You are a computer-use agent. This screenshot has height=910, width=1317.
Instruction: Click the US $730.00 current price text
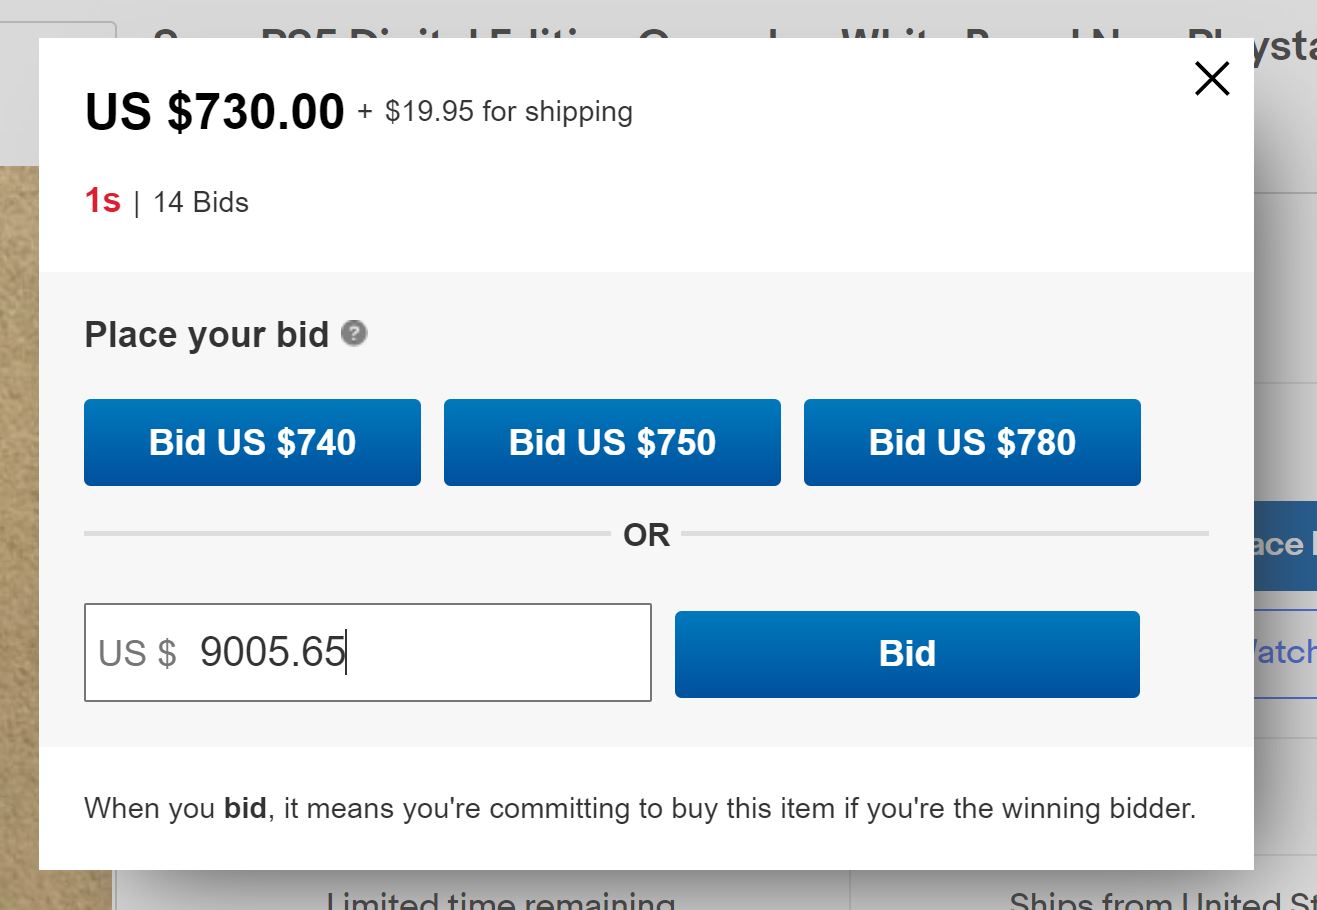213,110
